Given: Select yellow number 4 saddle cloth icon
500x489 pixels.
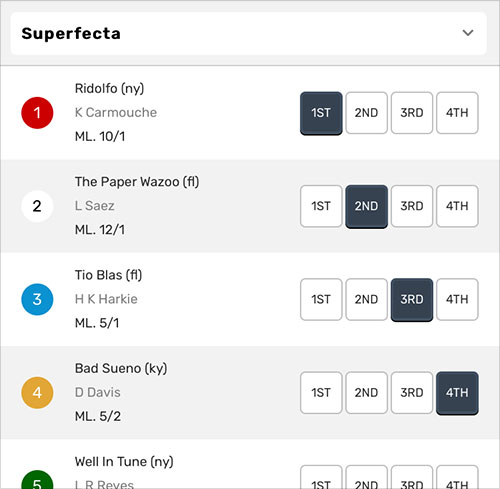Looking at the screenshot, I should (37, 393).
